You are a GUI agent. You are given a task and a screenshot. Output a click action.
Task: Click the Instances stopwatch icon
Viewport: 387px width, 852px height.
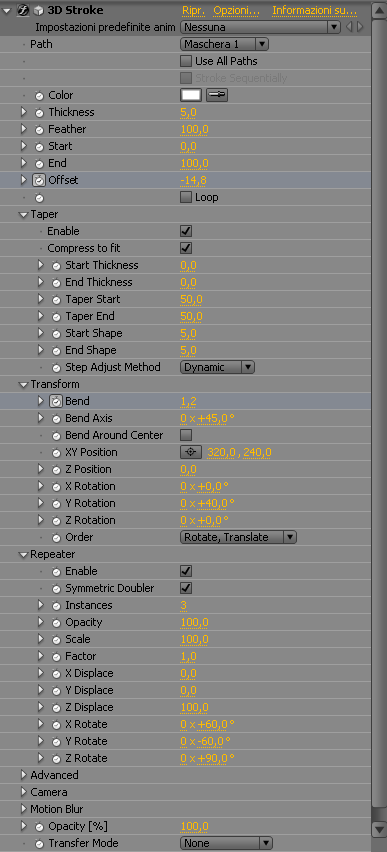pos(56,605)
